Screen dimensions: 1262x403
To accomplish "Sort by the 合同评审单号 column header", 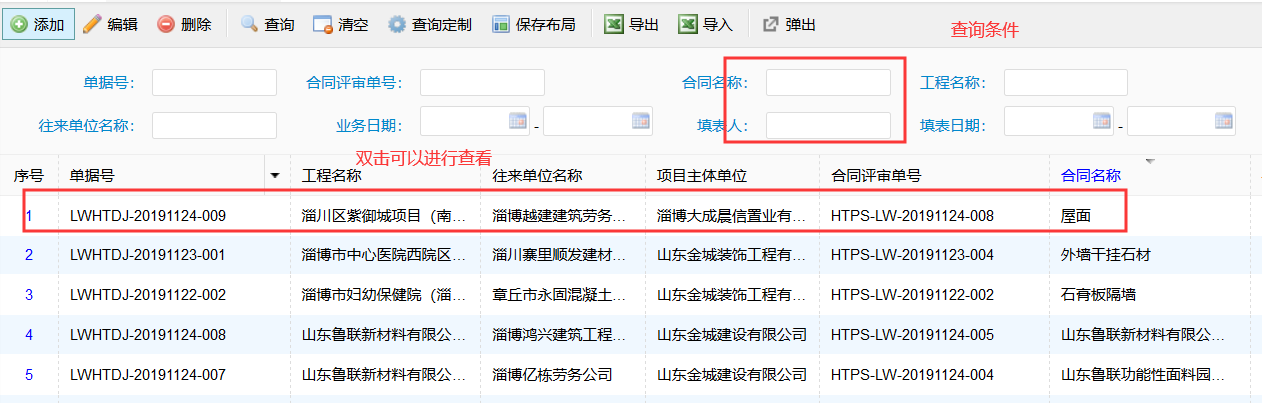I will click(876, 176).
